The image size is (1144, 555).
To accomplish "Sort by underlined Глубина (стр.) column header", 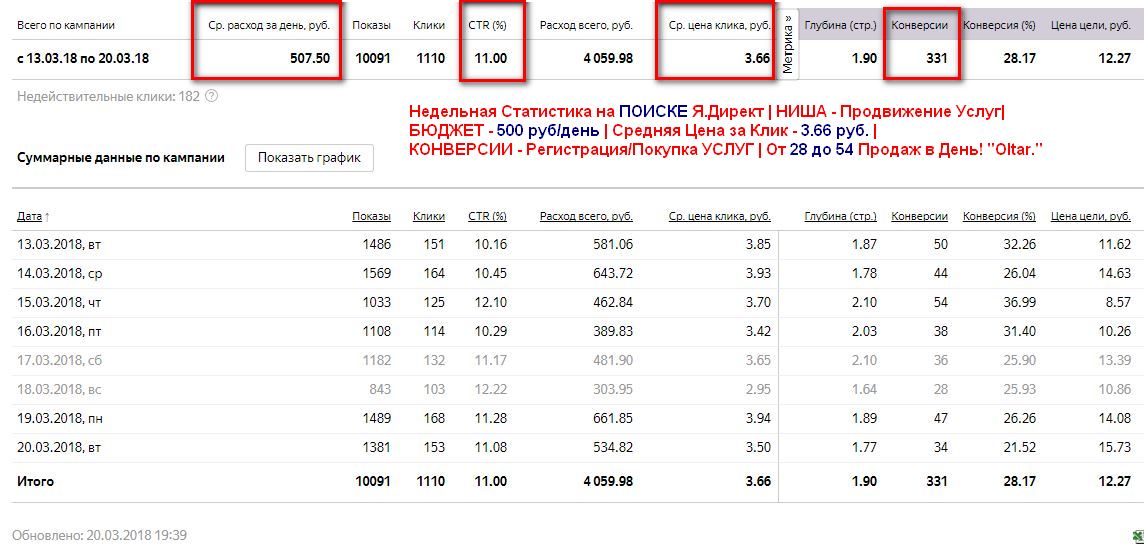I will tap(840, 217).
